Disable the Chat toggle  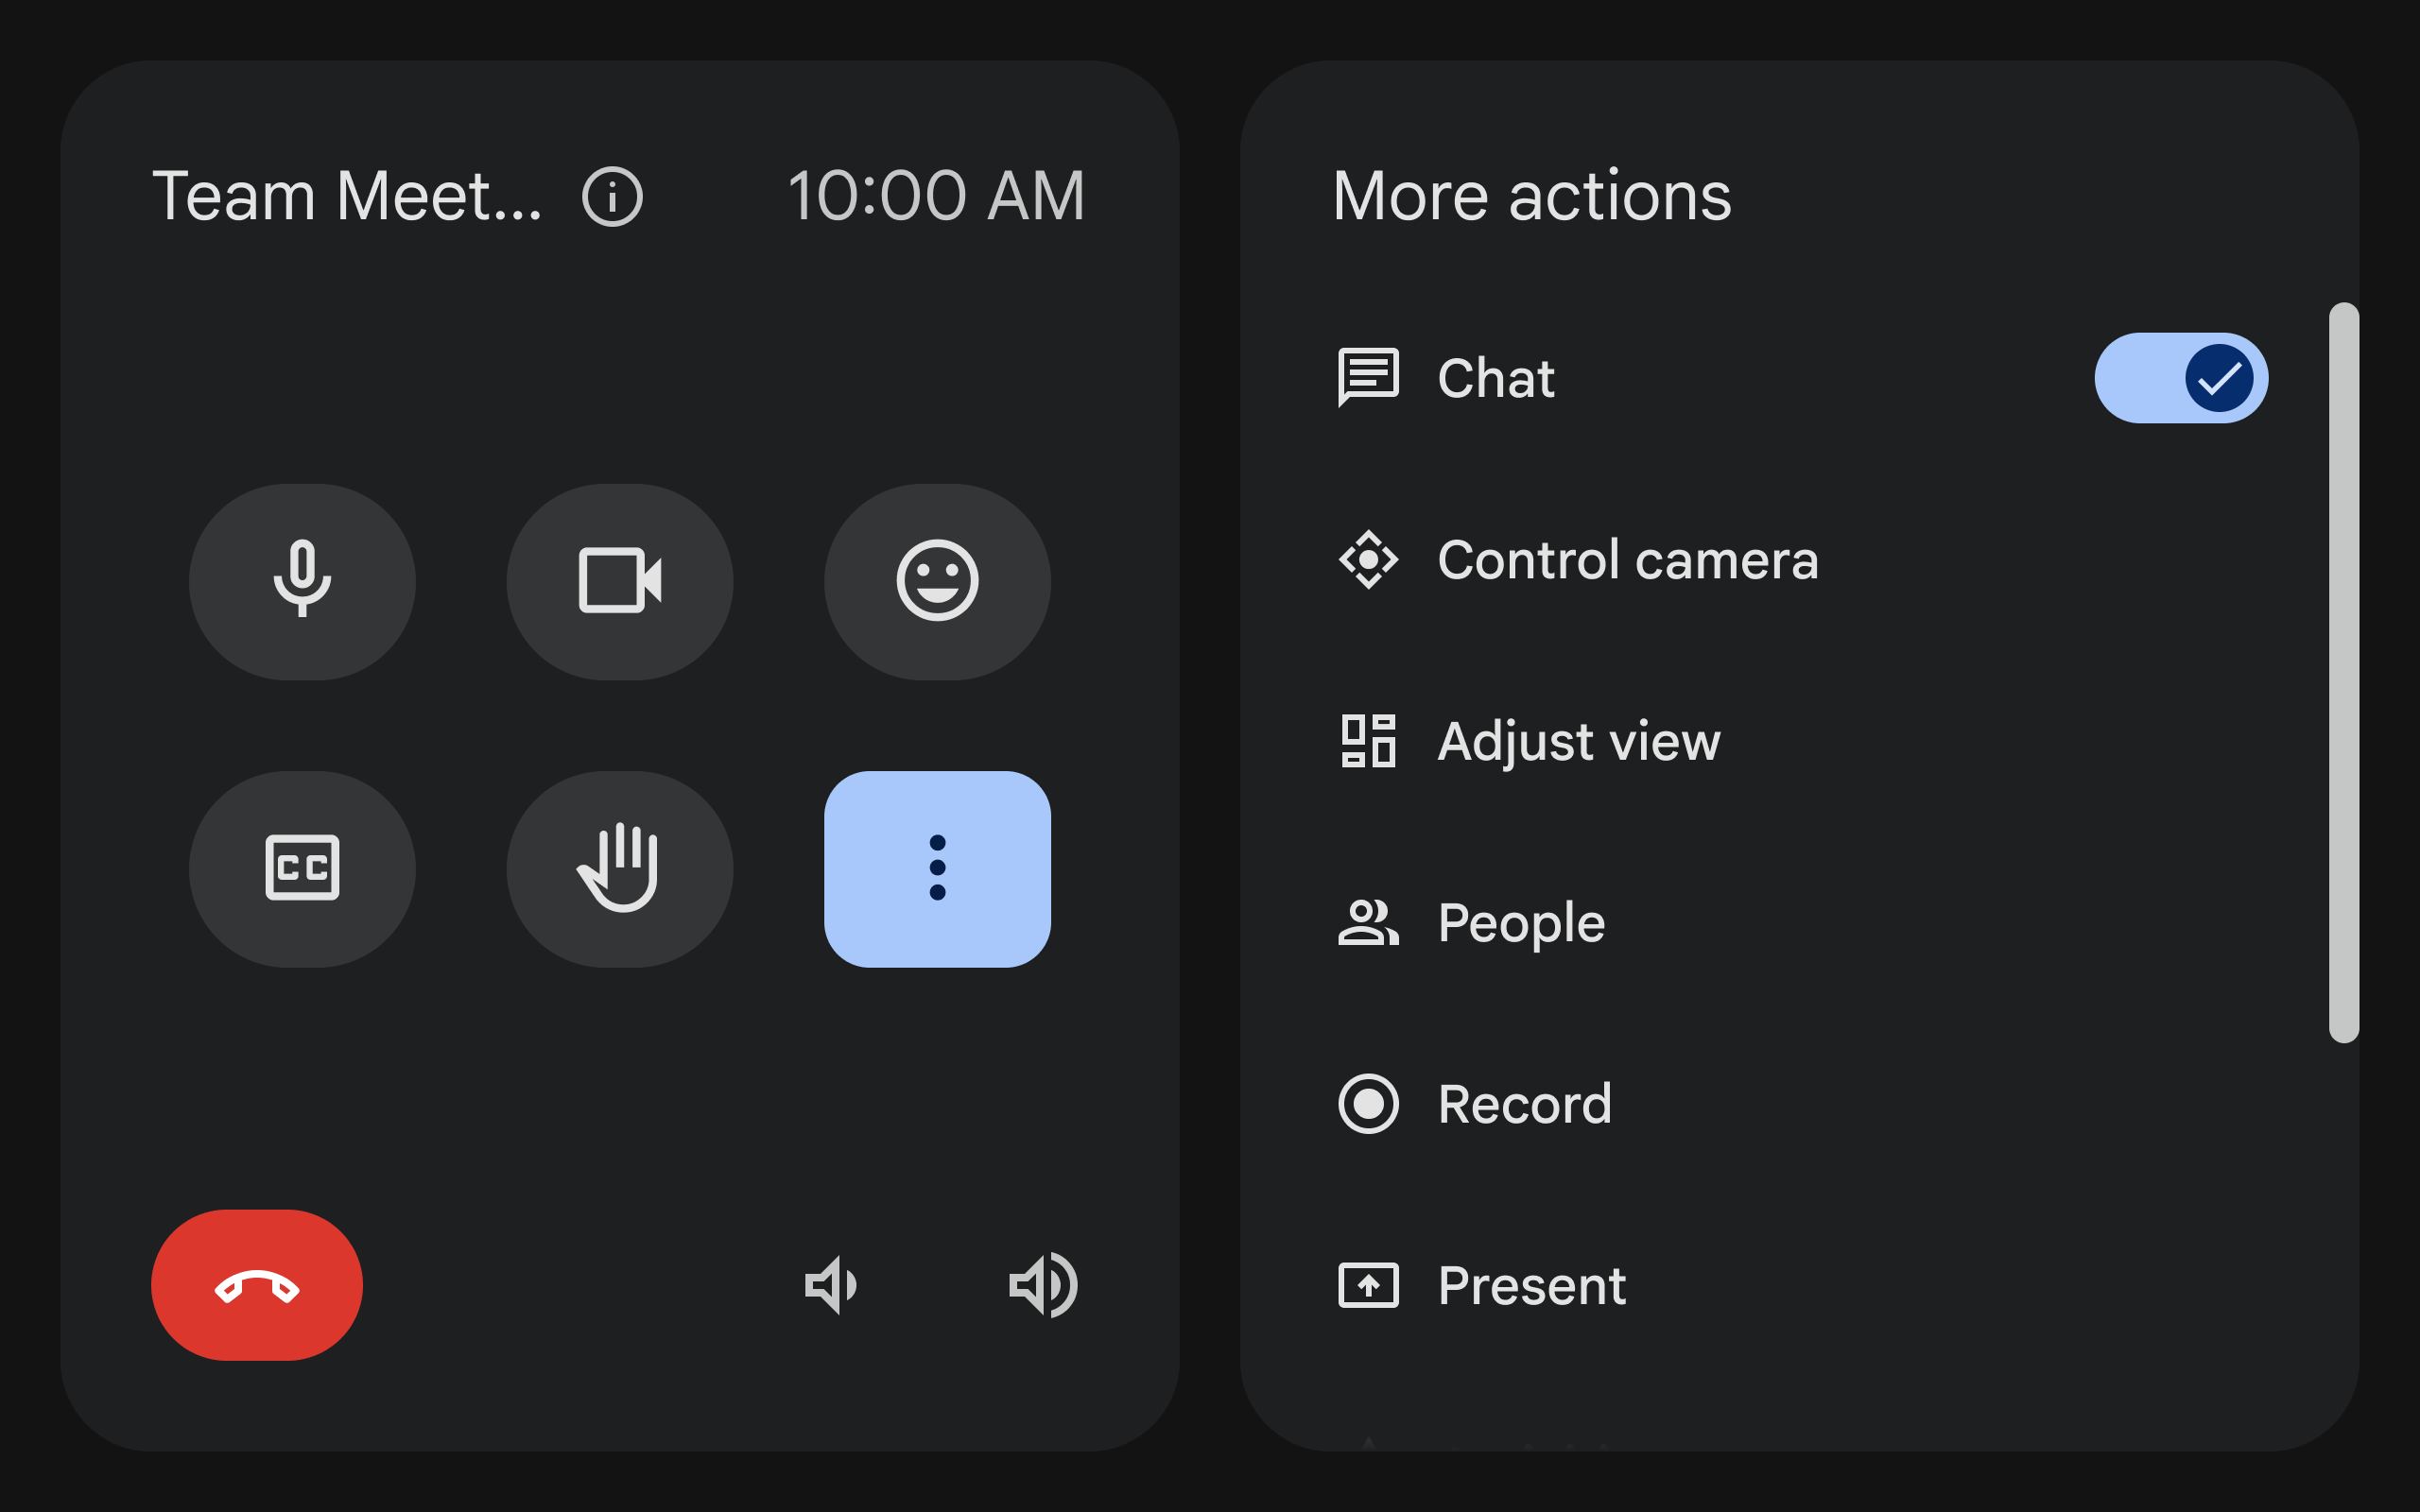click(x=2180, y=377)
